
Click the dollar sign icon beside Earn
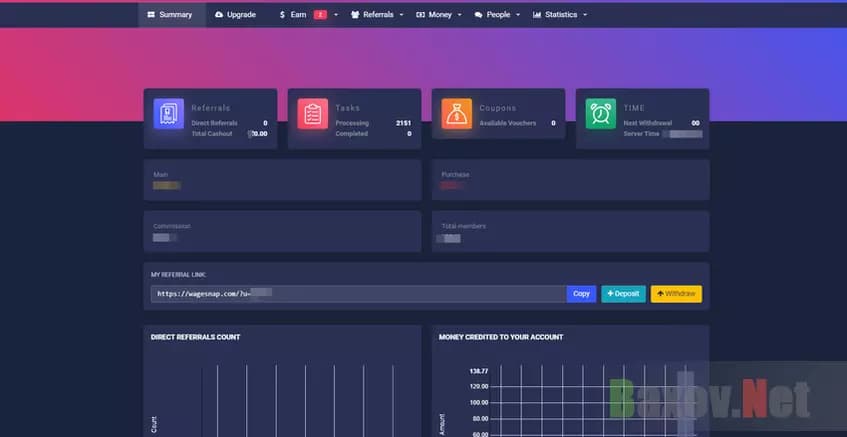tap(283, 15)
